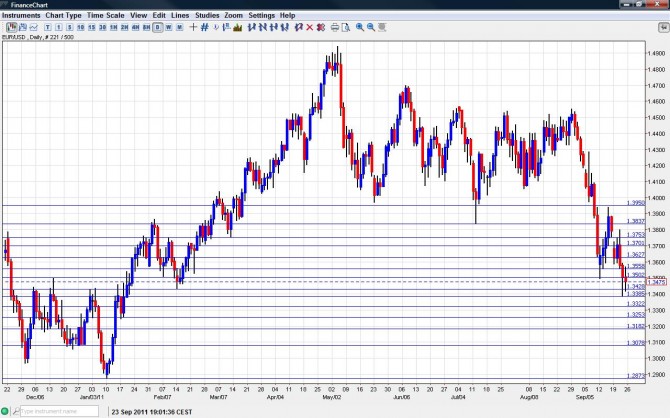Select the candlestick chart type icon
670x418 pixels.
pyautogui.click(x=12, y=27)
